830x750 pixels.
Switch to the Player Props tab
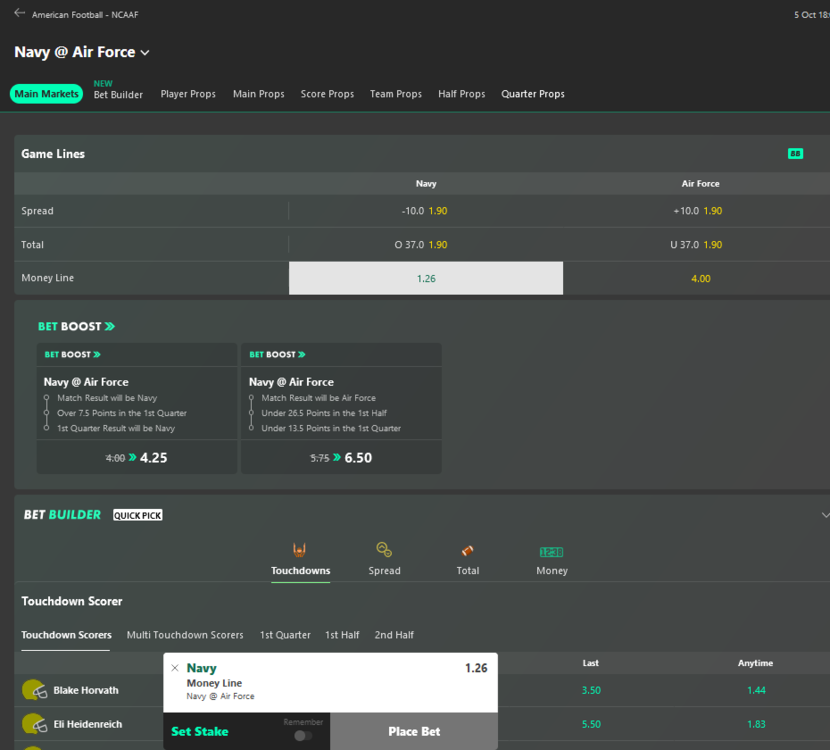click(188, 94)
